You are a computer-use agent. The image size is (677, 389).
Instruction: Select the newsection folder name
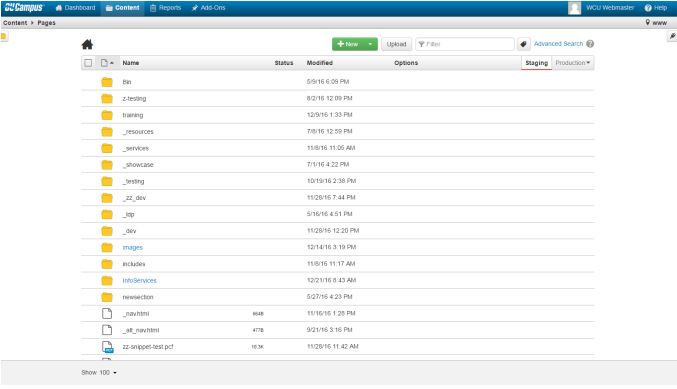(x=138, y=297)
